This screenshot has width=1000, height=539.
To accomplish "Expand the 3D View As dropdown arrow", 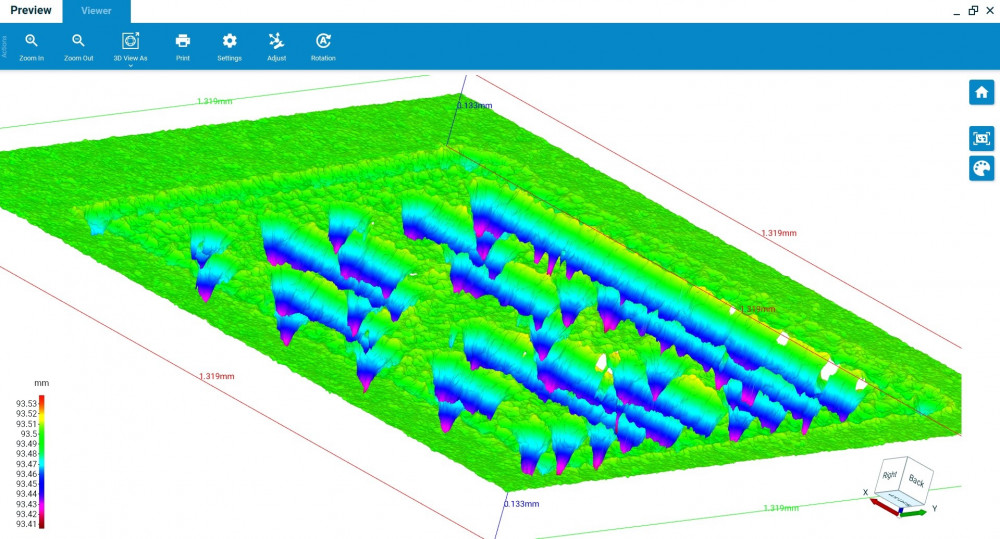I will click(130, 65).
